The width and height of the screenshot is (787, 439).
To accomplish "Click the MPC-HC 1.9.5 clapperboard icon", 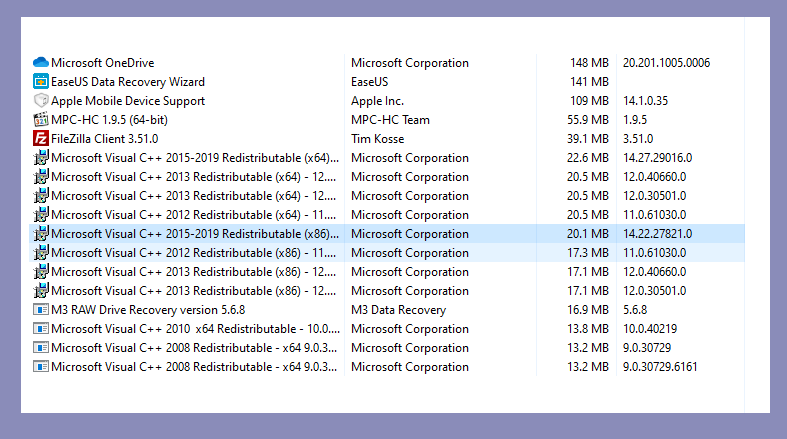I will (x=41, y=119).
